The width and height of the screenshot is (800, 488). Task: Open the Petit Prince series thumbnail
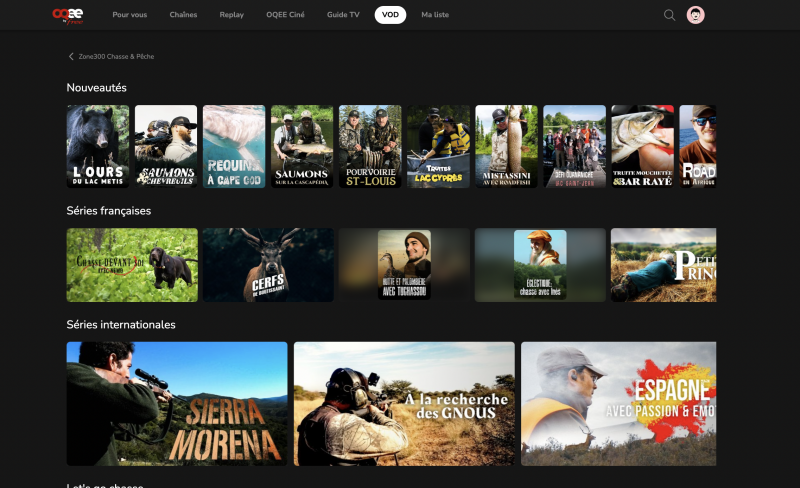tap(664, 265)
